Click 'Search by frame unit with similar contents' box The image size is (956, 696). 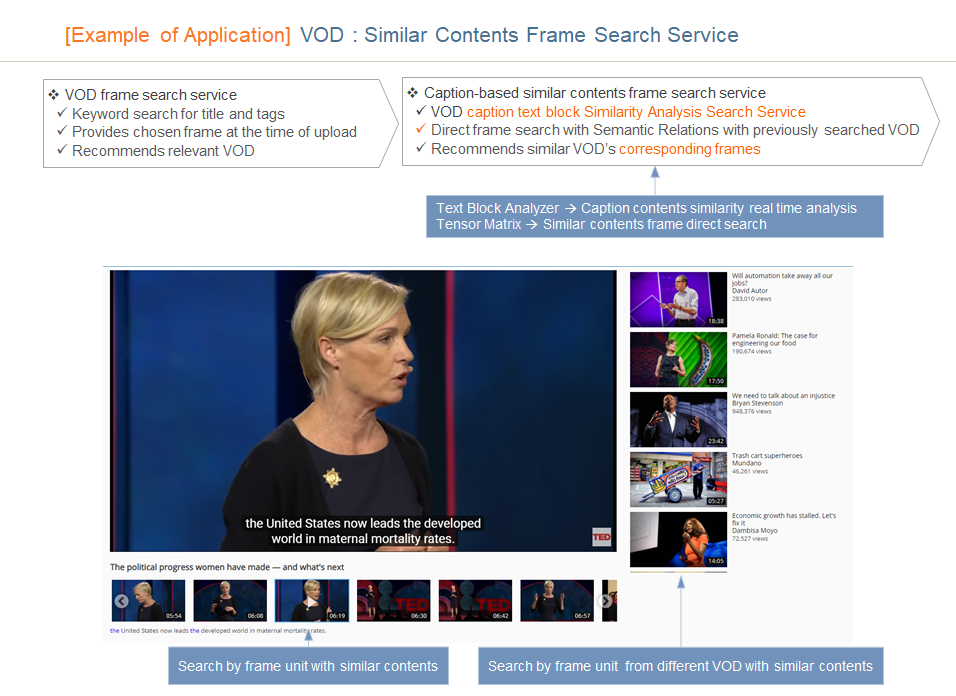tap(308, 666)
